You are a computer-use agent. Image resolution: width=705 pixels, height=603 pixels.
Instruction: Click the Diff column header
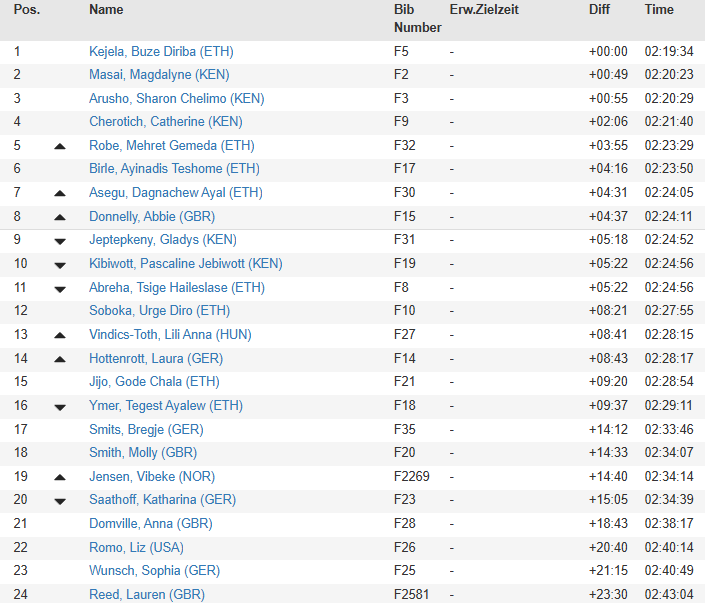599,9
